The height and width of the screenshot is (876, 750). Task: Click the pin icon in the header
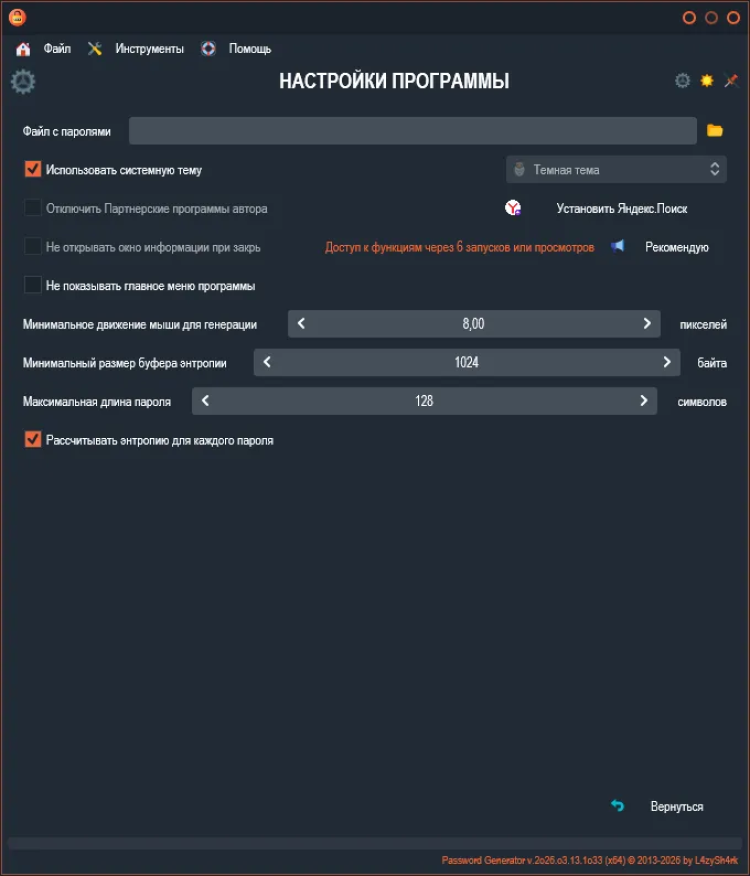[731, 81]
